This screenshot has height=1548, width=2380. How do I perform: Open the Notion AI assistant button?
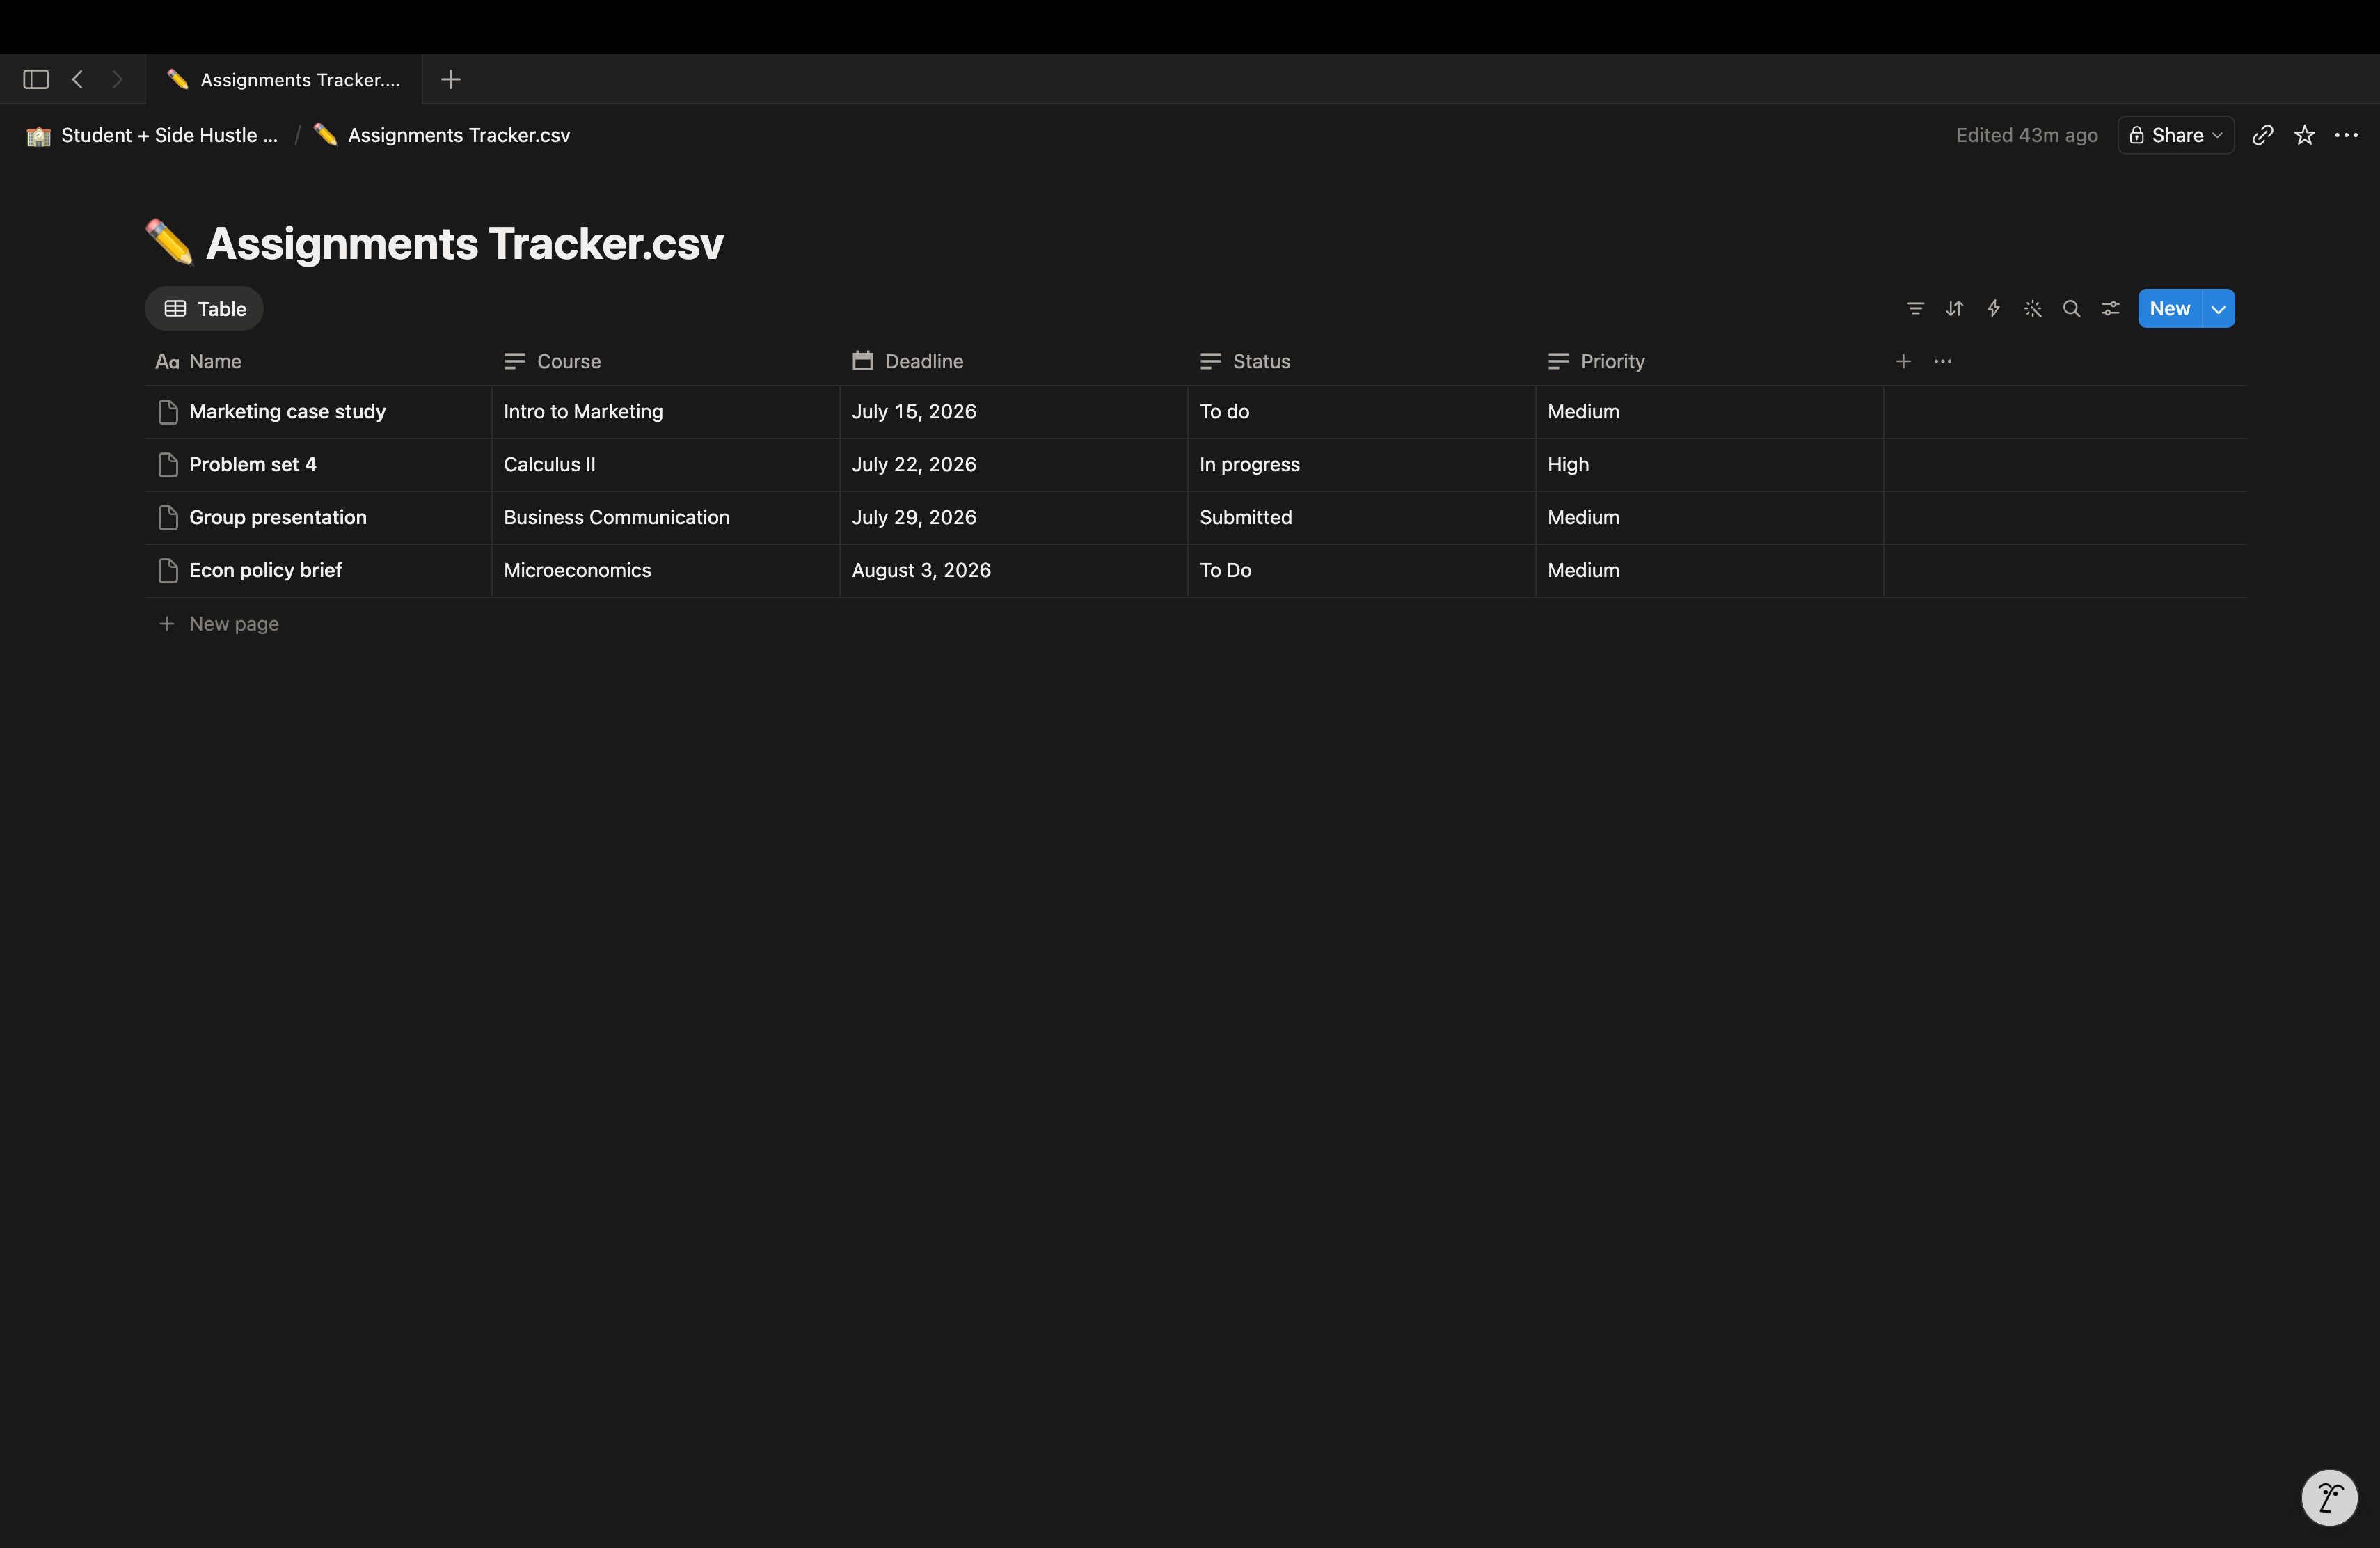click(x=2329, y=1498)
